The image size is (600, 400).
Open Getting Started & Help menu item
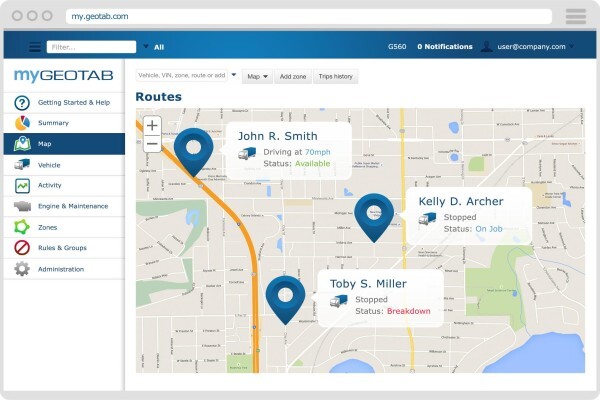click(64, 103)
